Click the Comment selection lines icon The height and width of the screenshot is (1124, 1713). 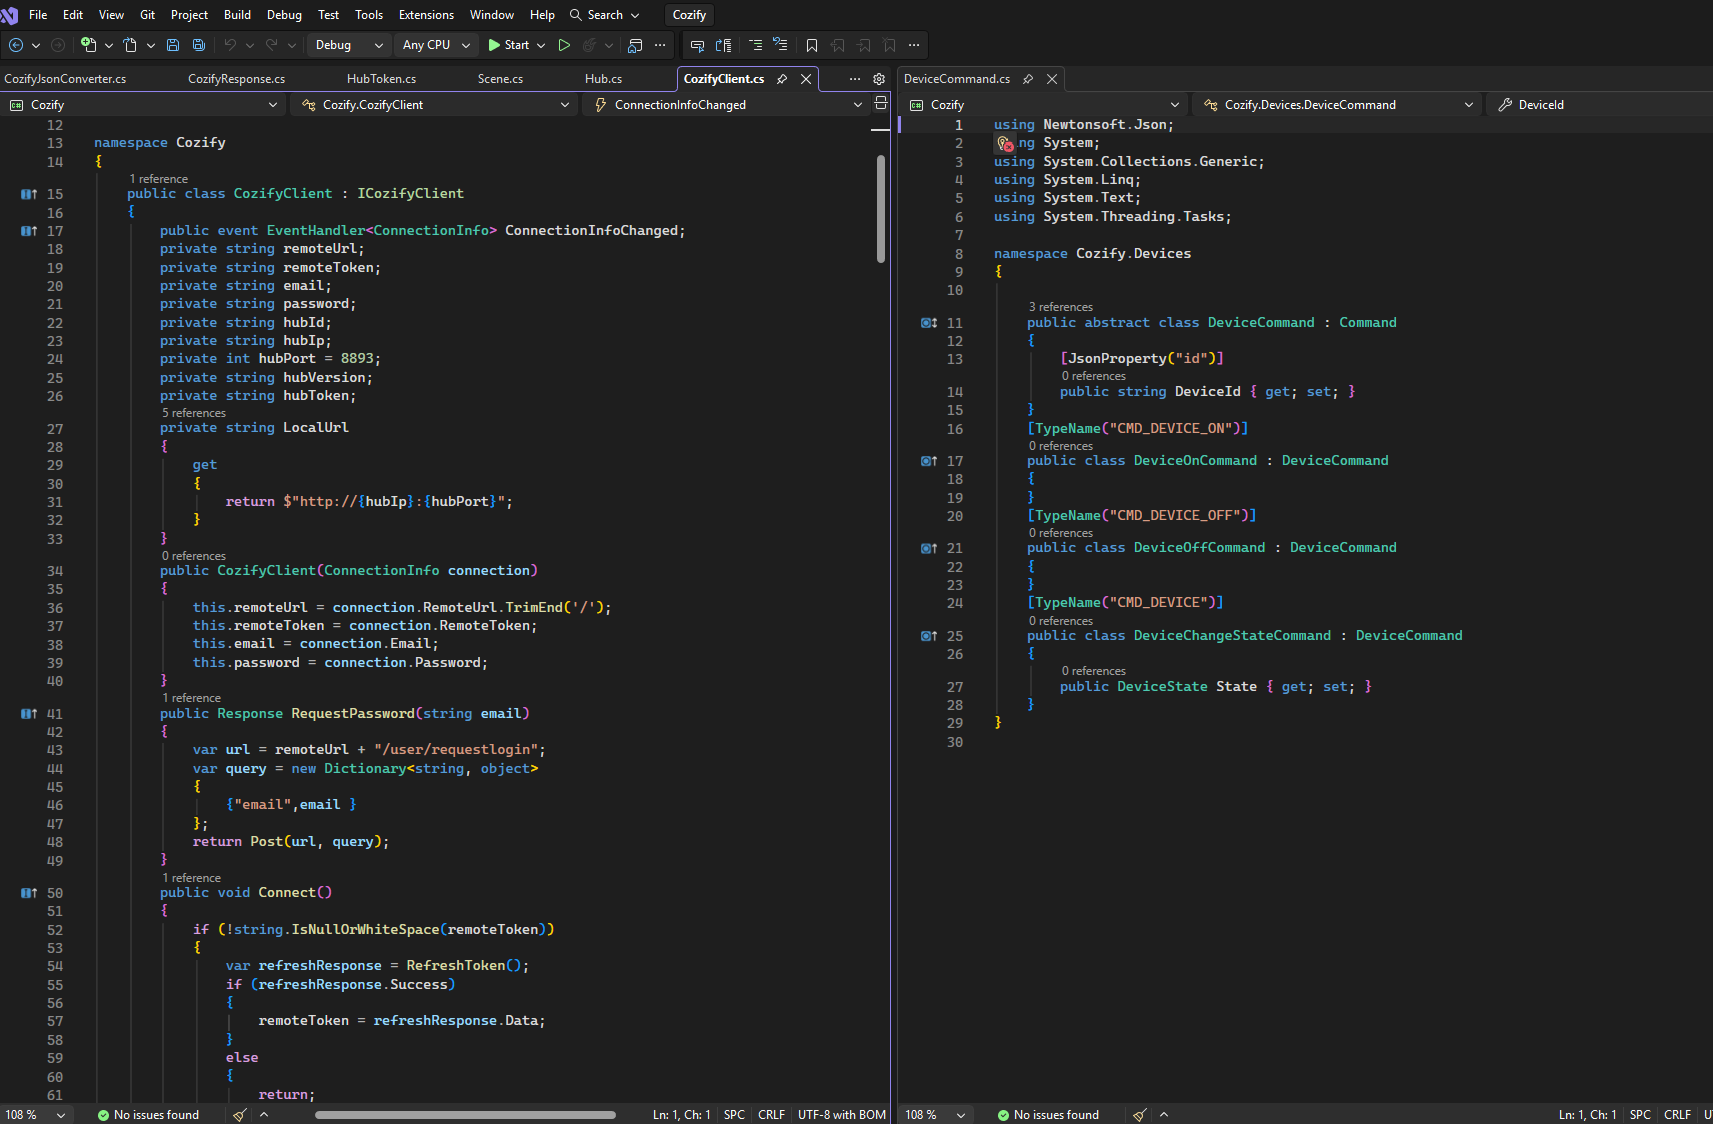point(755,45)
